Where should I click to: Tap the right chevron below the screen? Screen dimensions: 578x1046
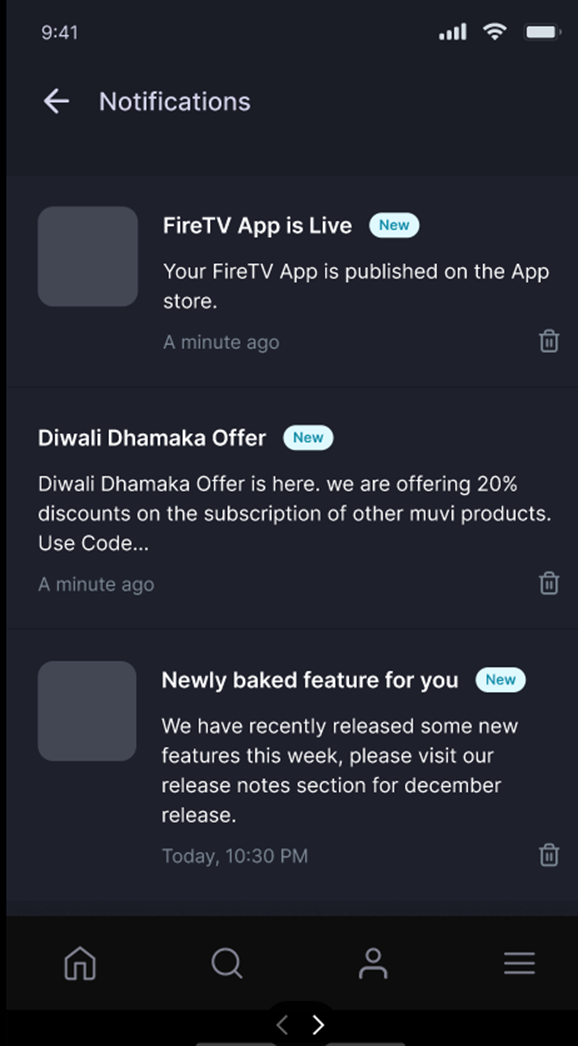(x=318, y=1025)
